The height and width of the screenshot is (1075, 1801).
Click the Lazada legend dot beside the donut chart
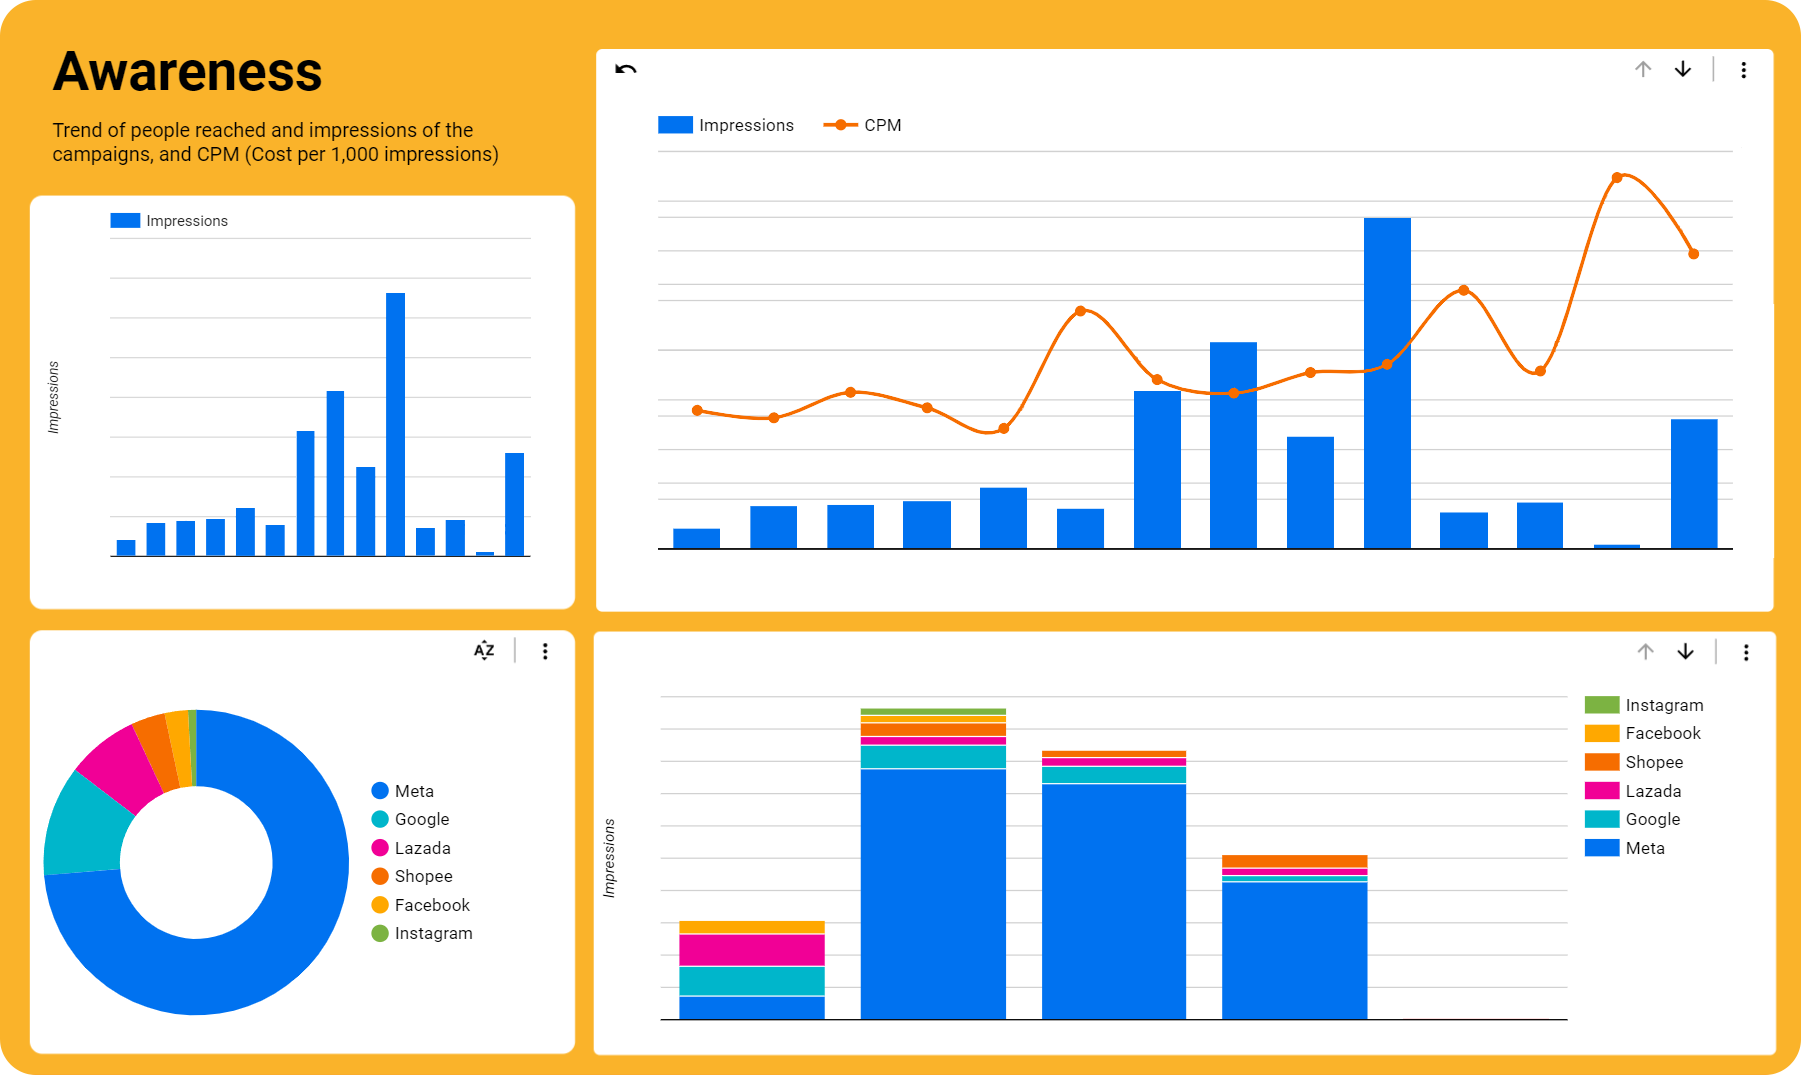pyautogui.click(x=380, y=848)
